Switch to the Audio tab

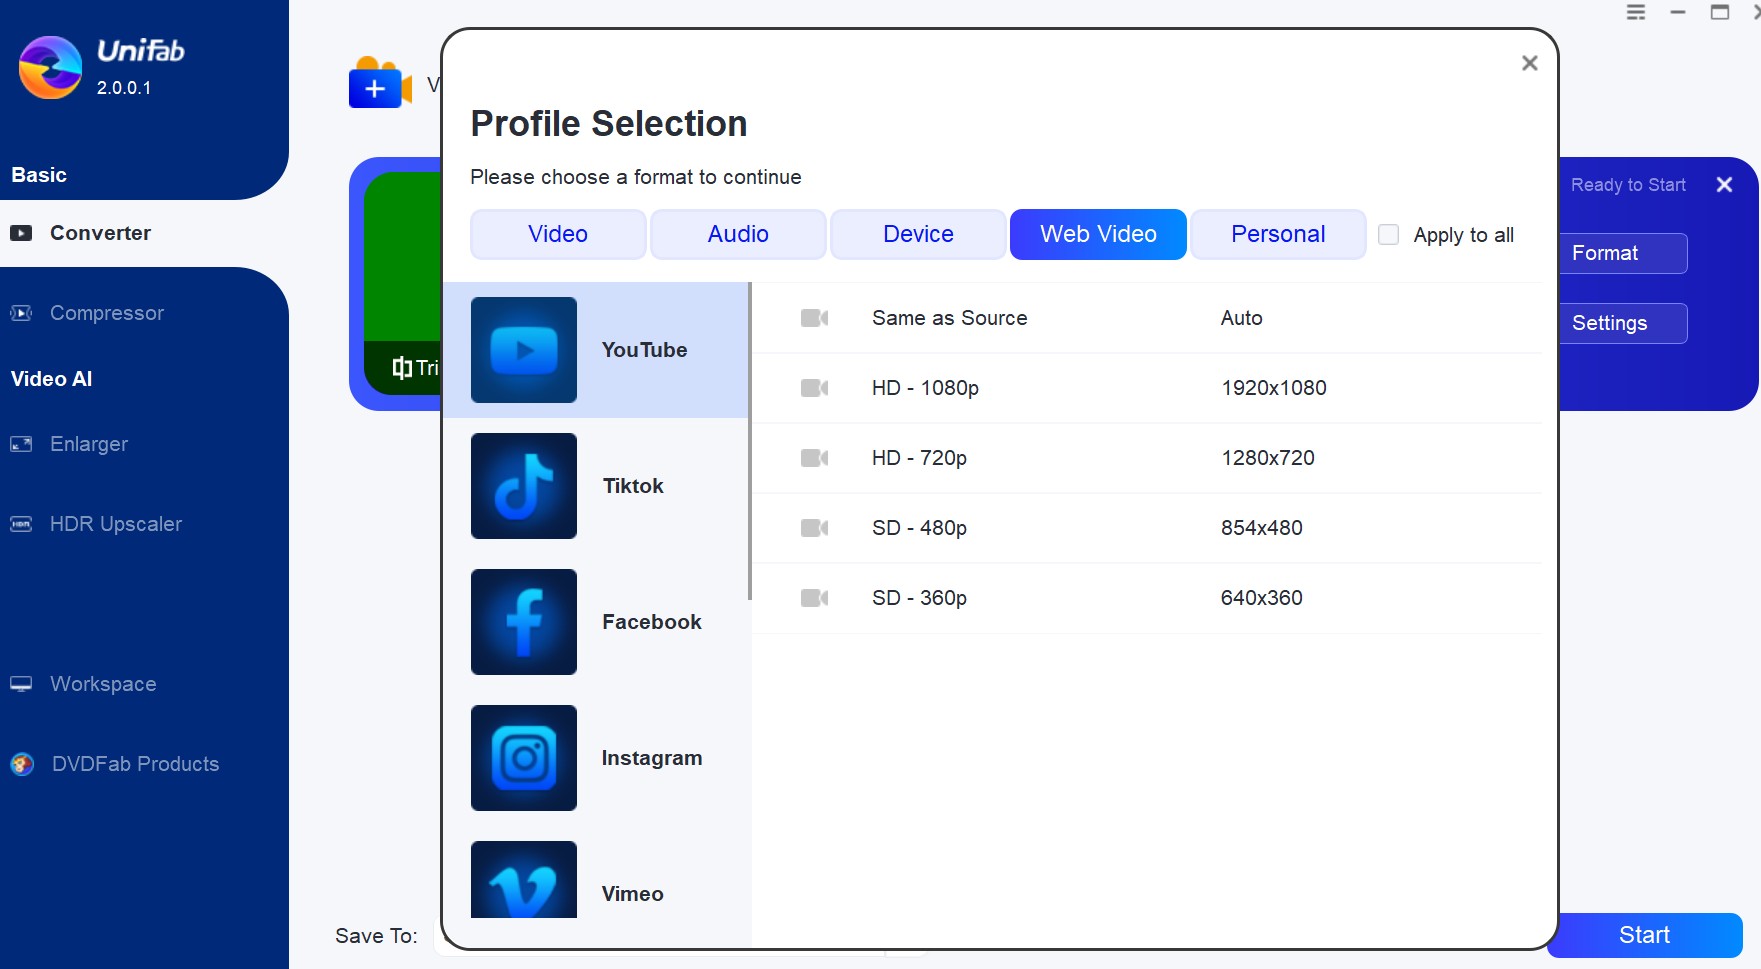pyautogui.click(x=737, y=234)
